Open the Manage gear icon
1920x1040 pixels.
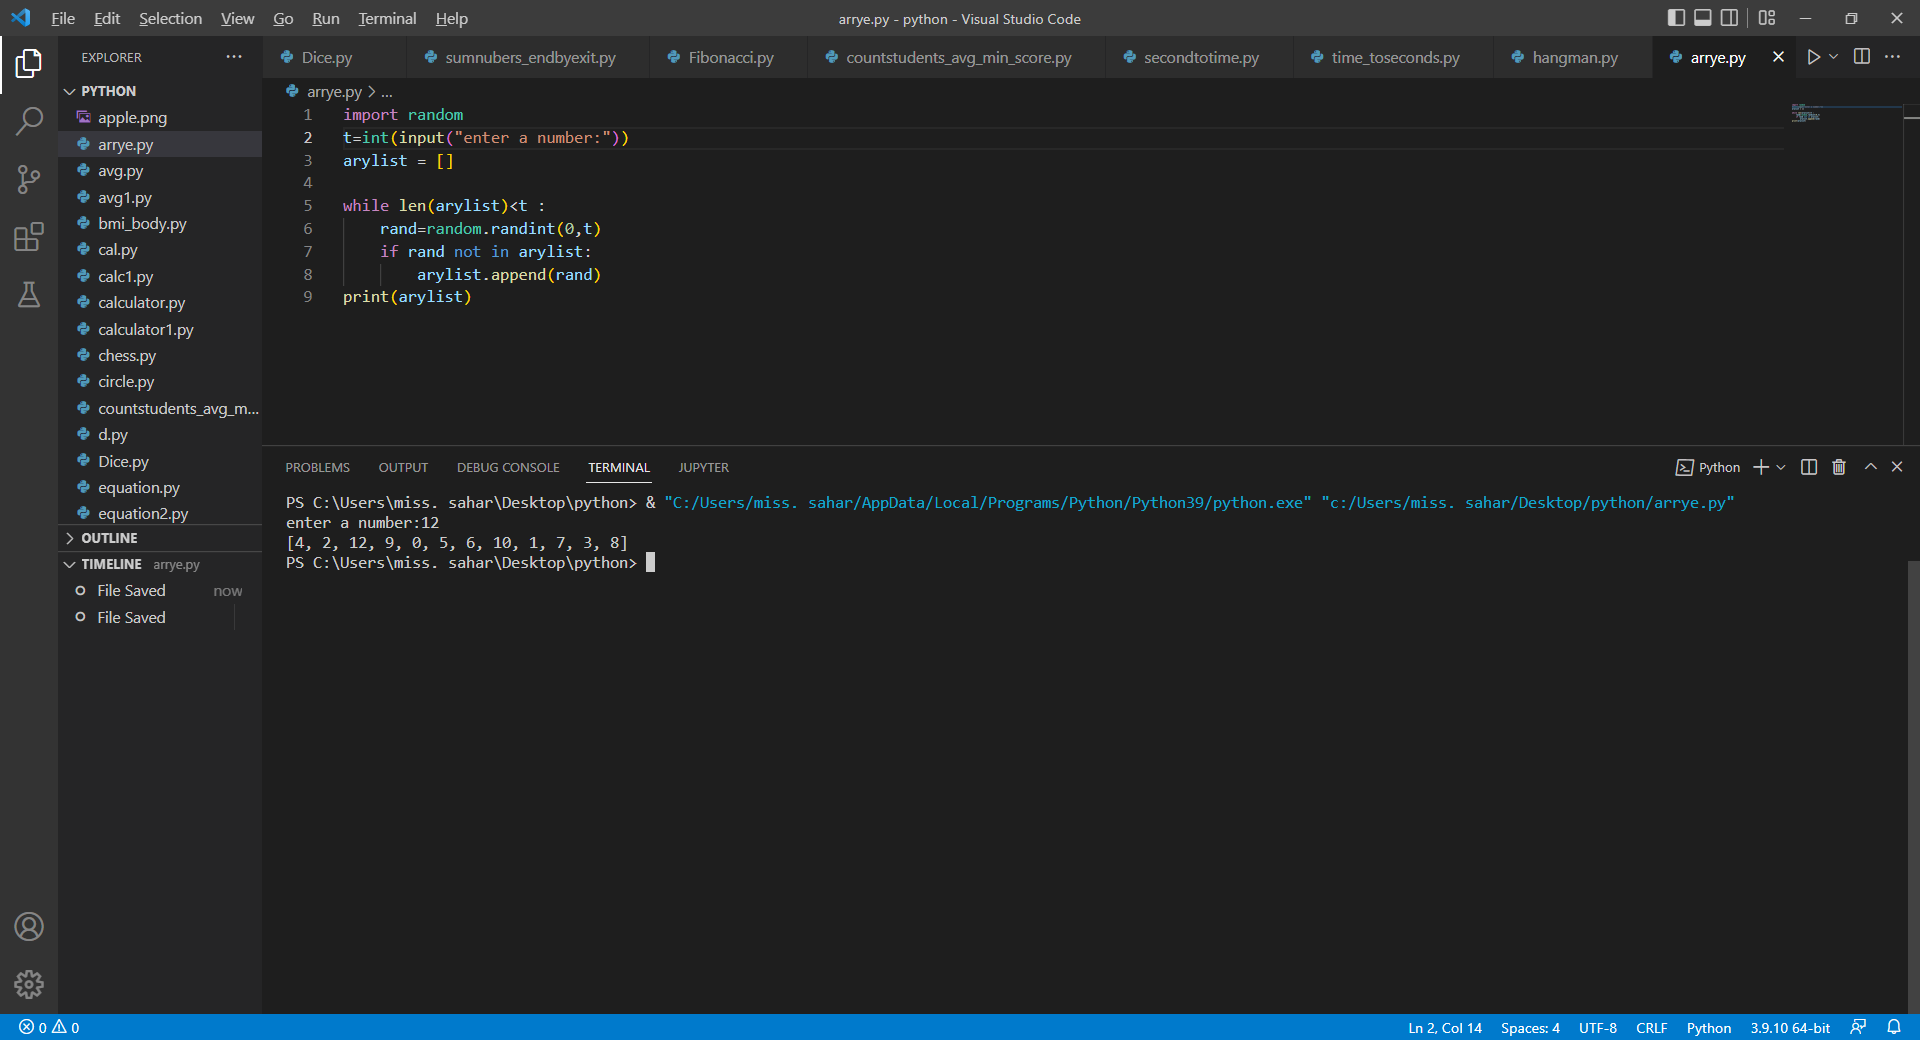pos(29,985)
